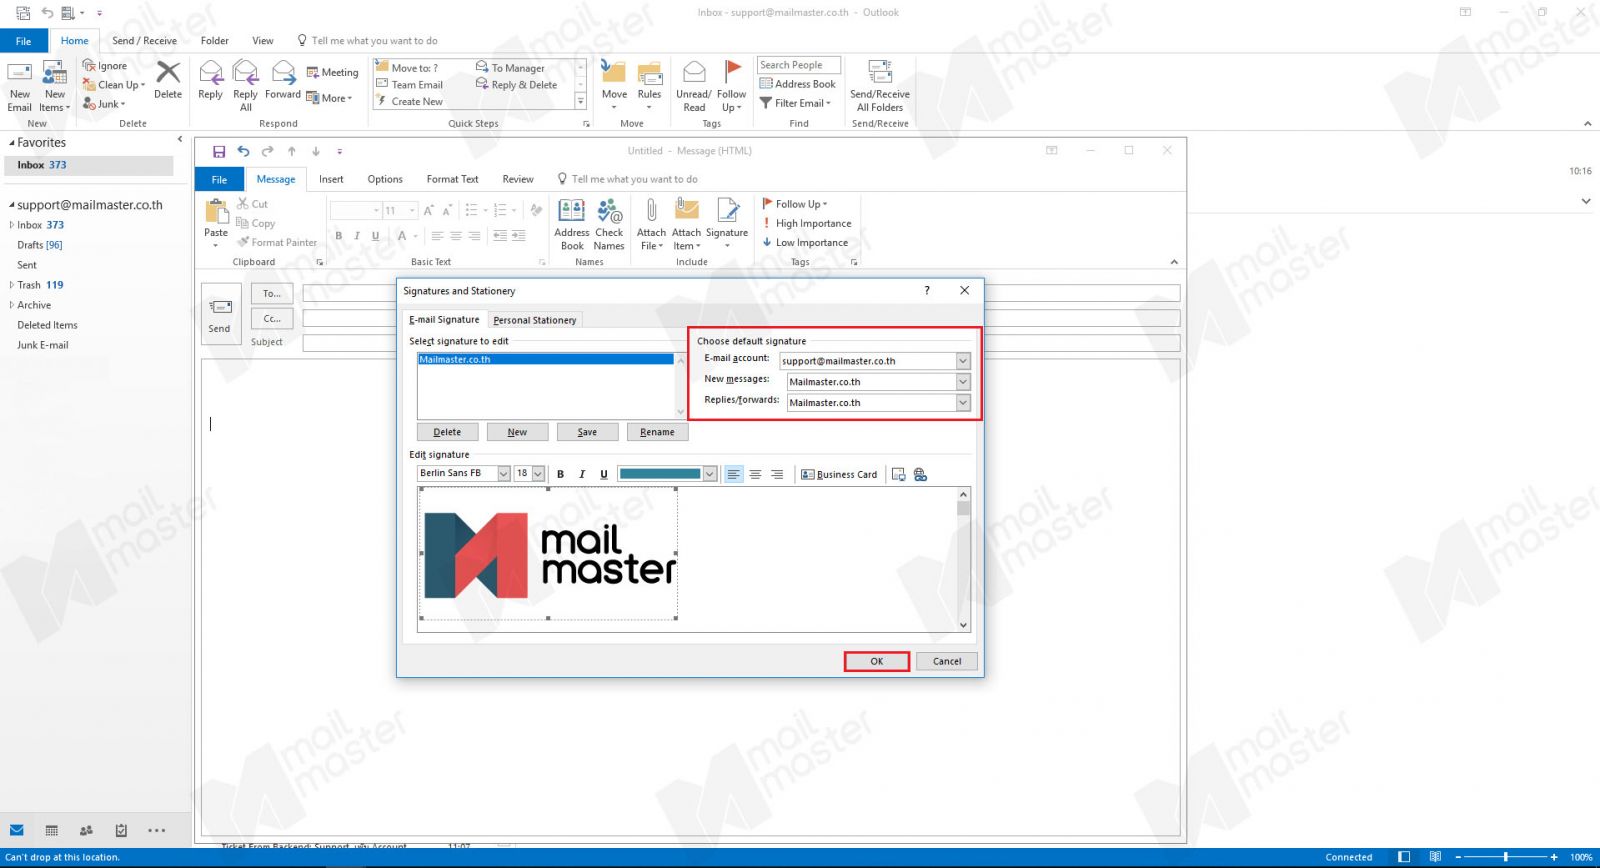Click New Email icon in Outlook ribbon
Viewport: 1600px width, 868px height.
pos(20,74)
